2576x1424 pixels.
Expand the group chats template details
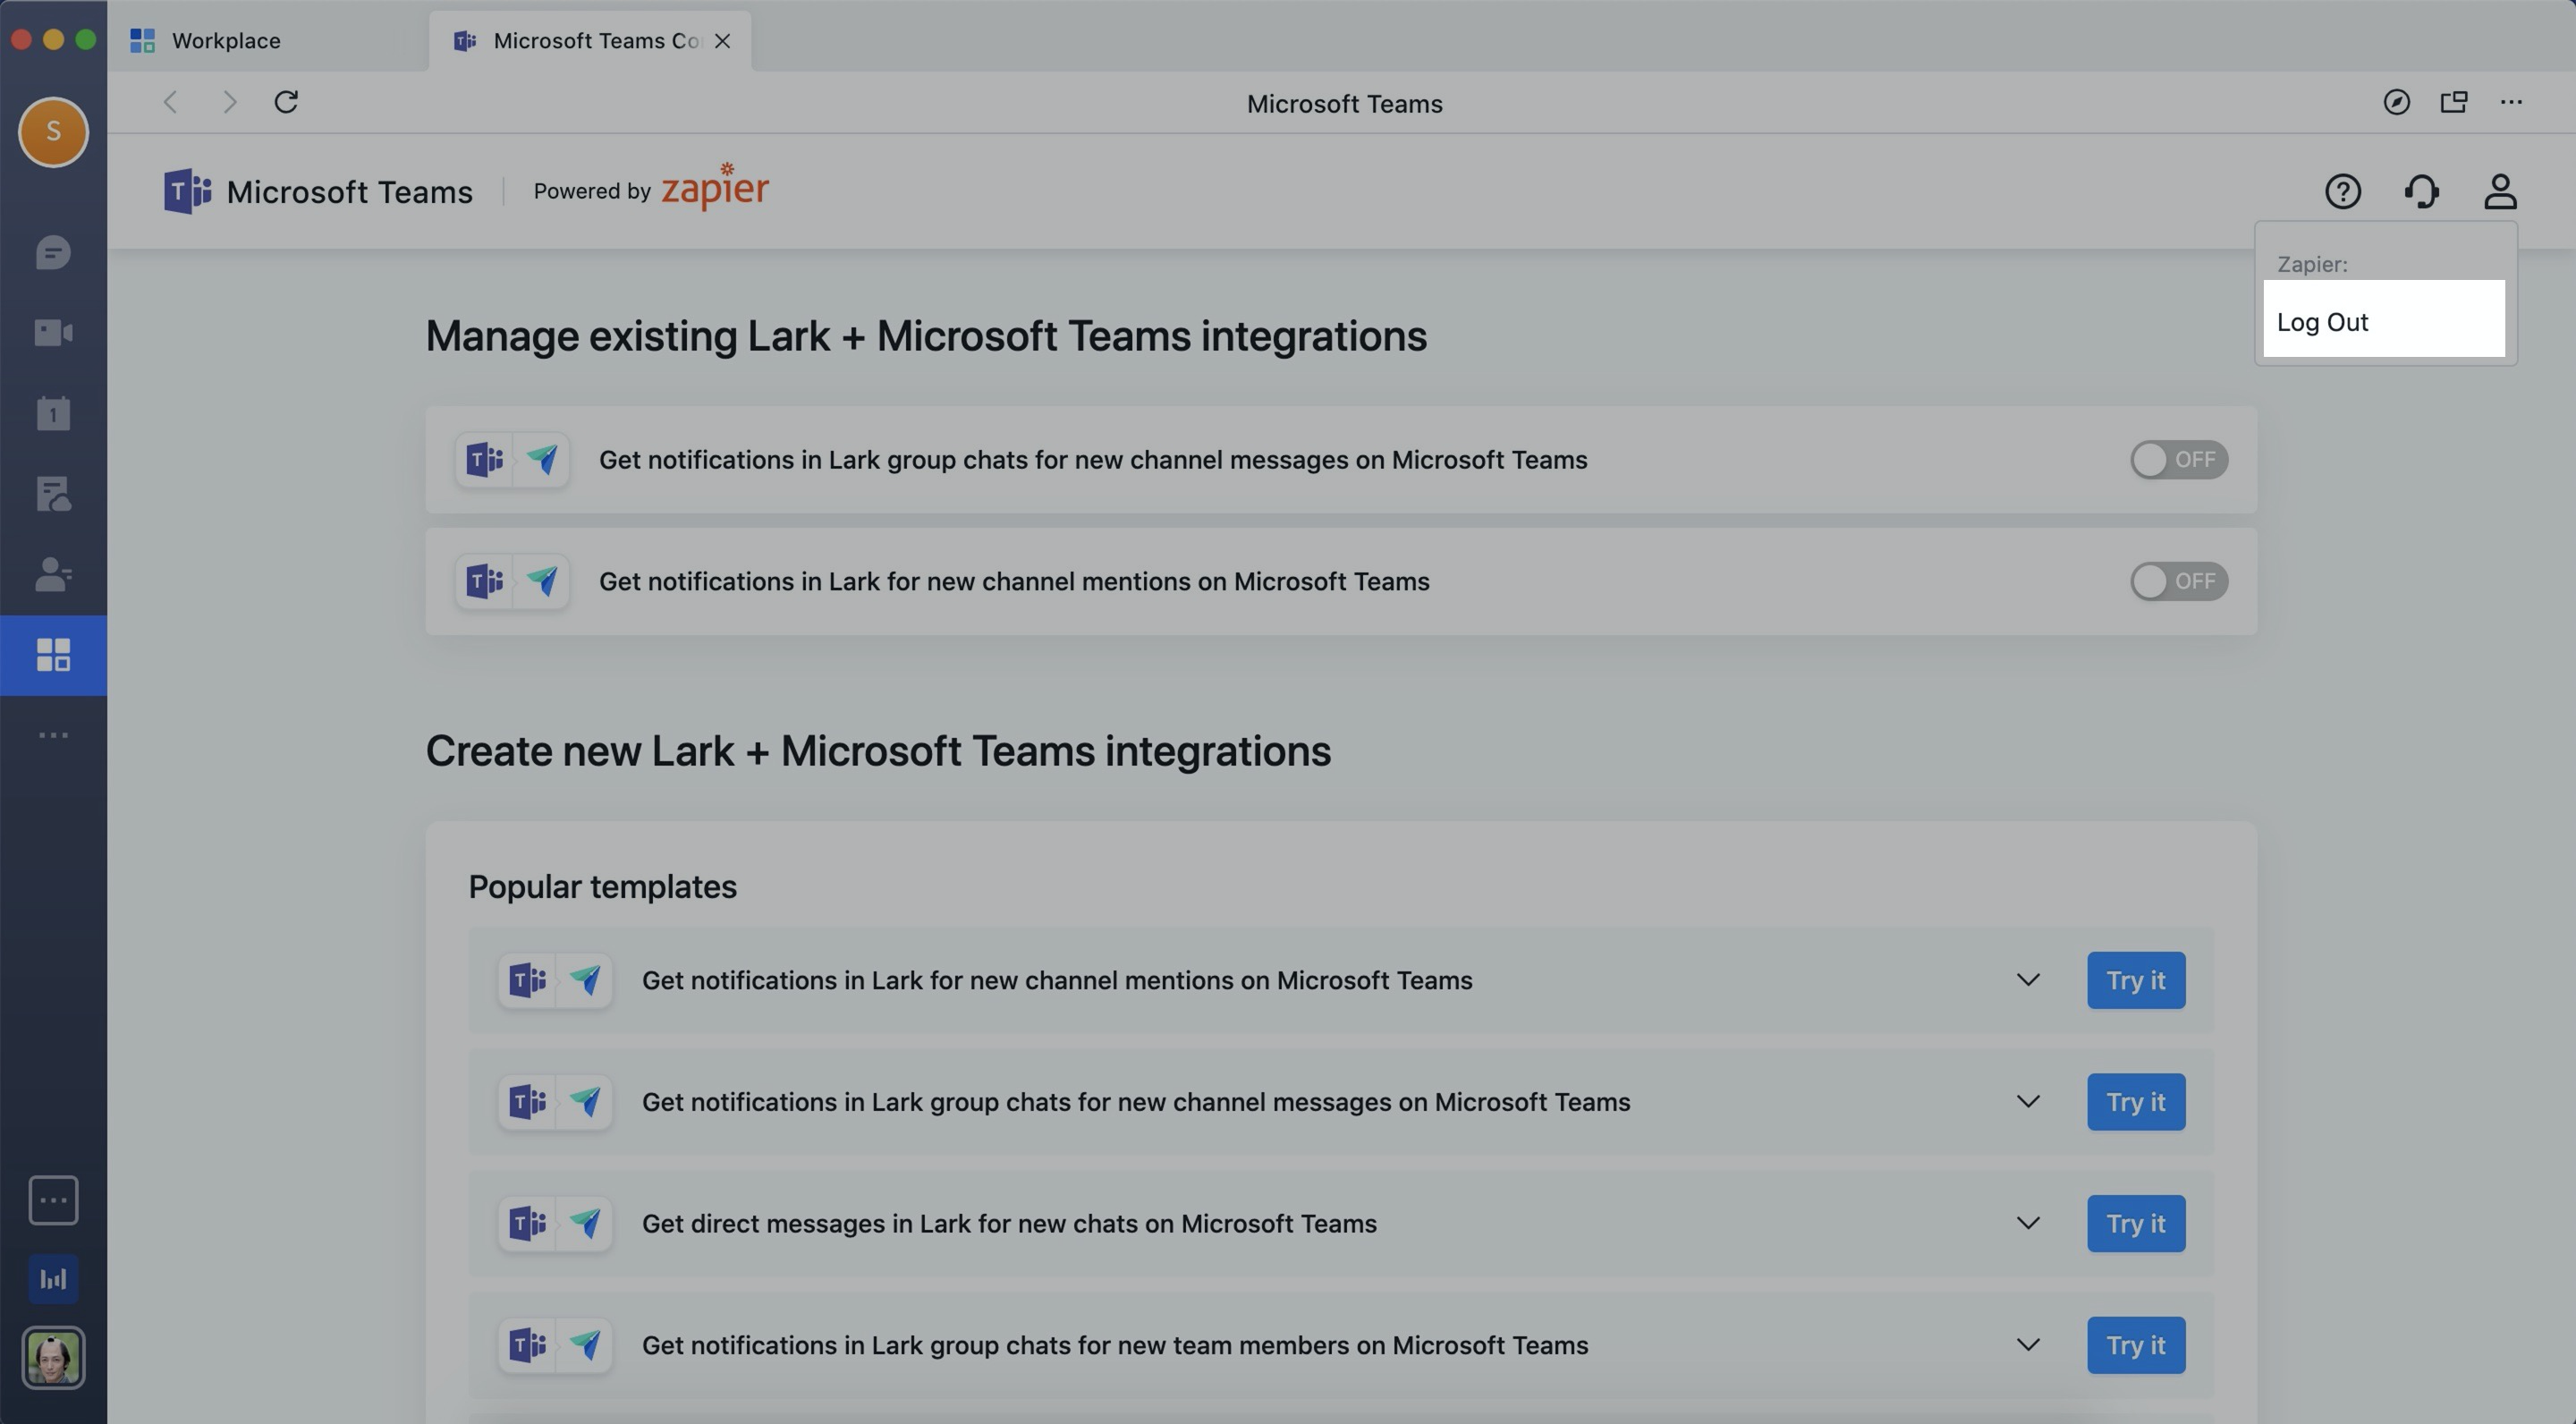click(x=2025, y=1101)
